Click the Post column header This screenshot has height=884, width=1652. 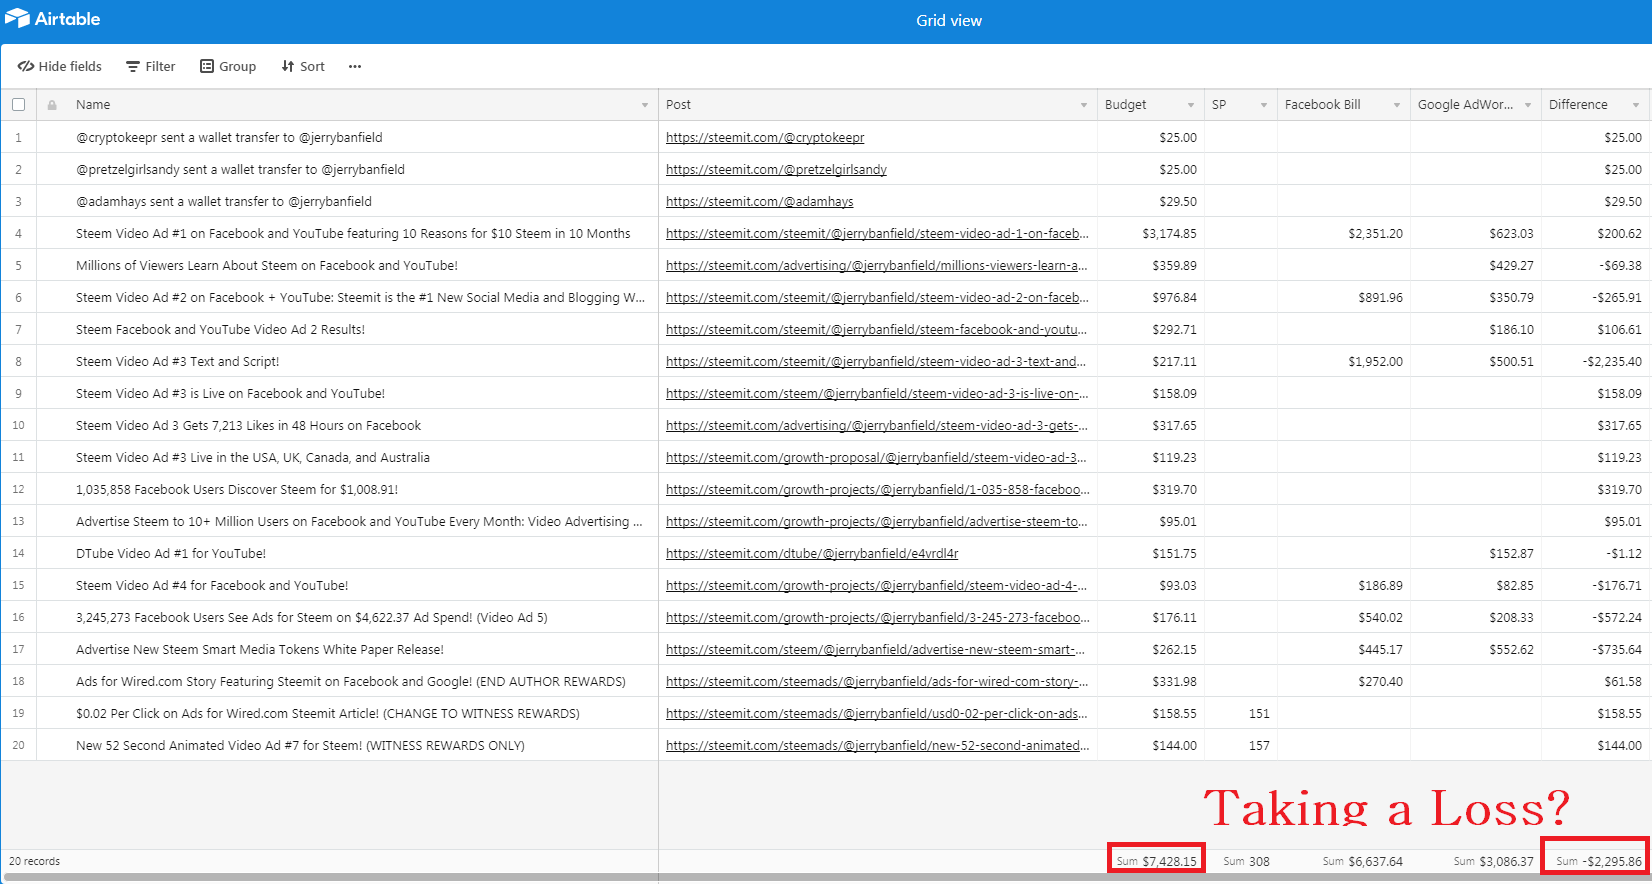coord(878,105)
